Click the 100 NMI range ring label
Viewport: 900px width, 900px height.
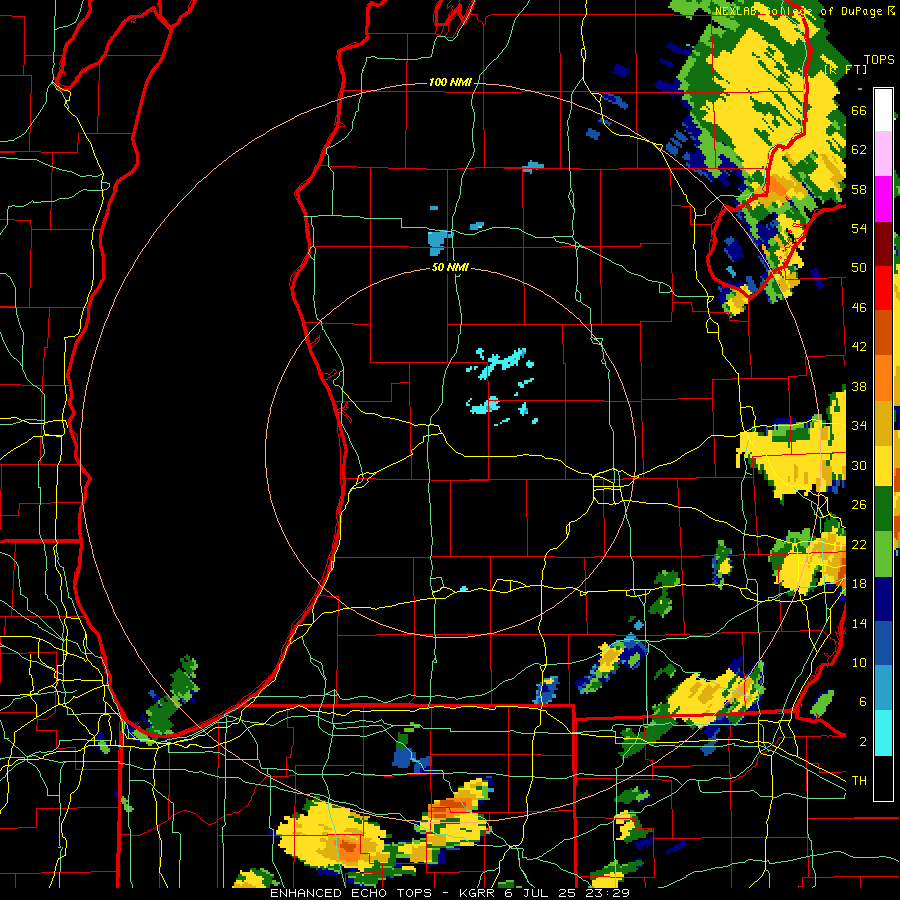[x=450, y=83]
